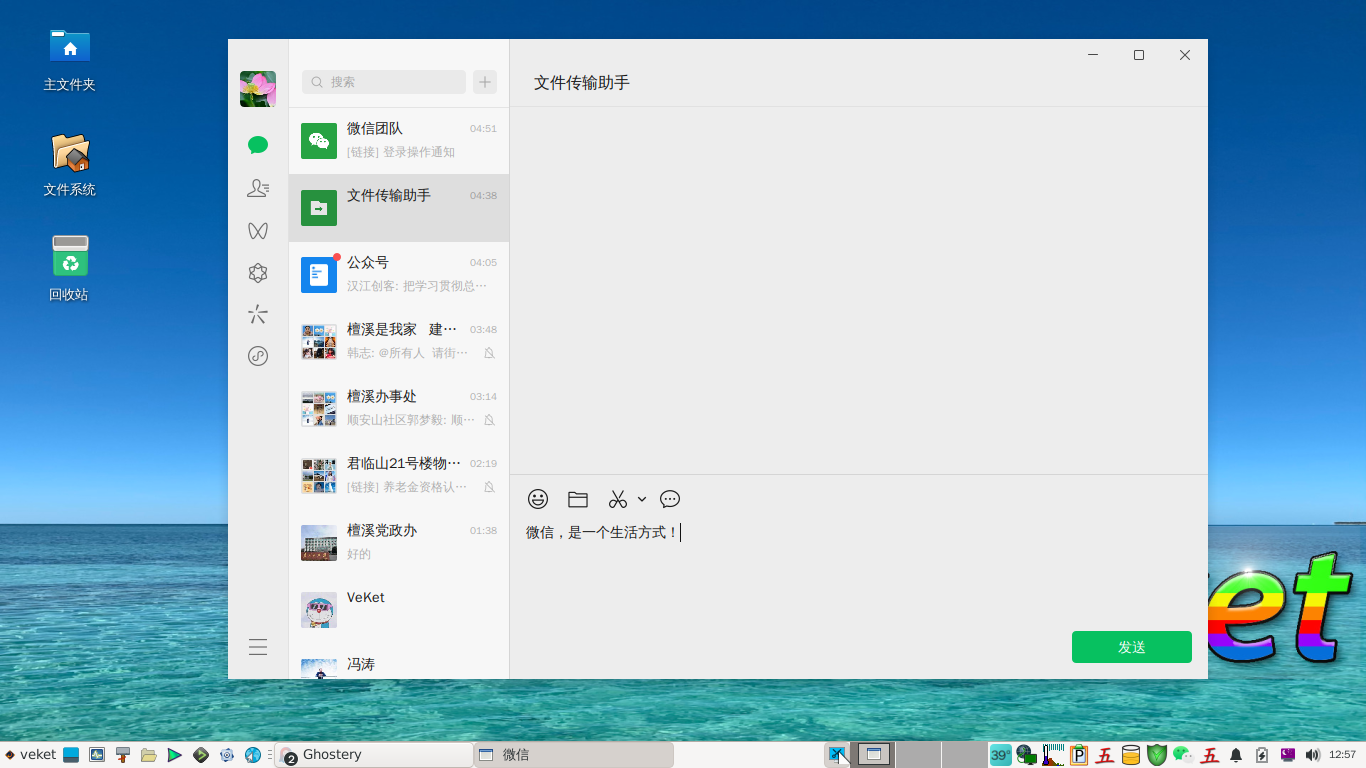1366x768 pixels.
Task: Open 回收站 recycle bin desktop icon
Action: (70, 269)
